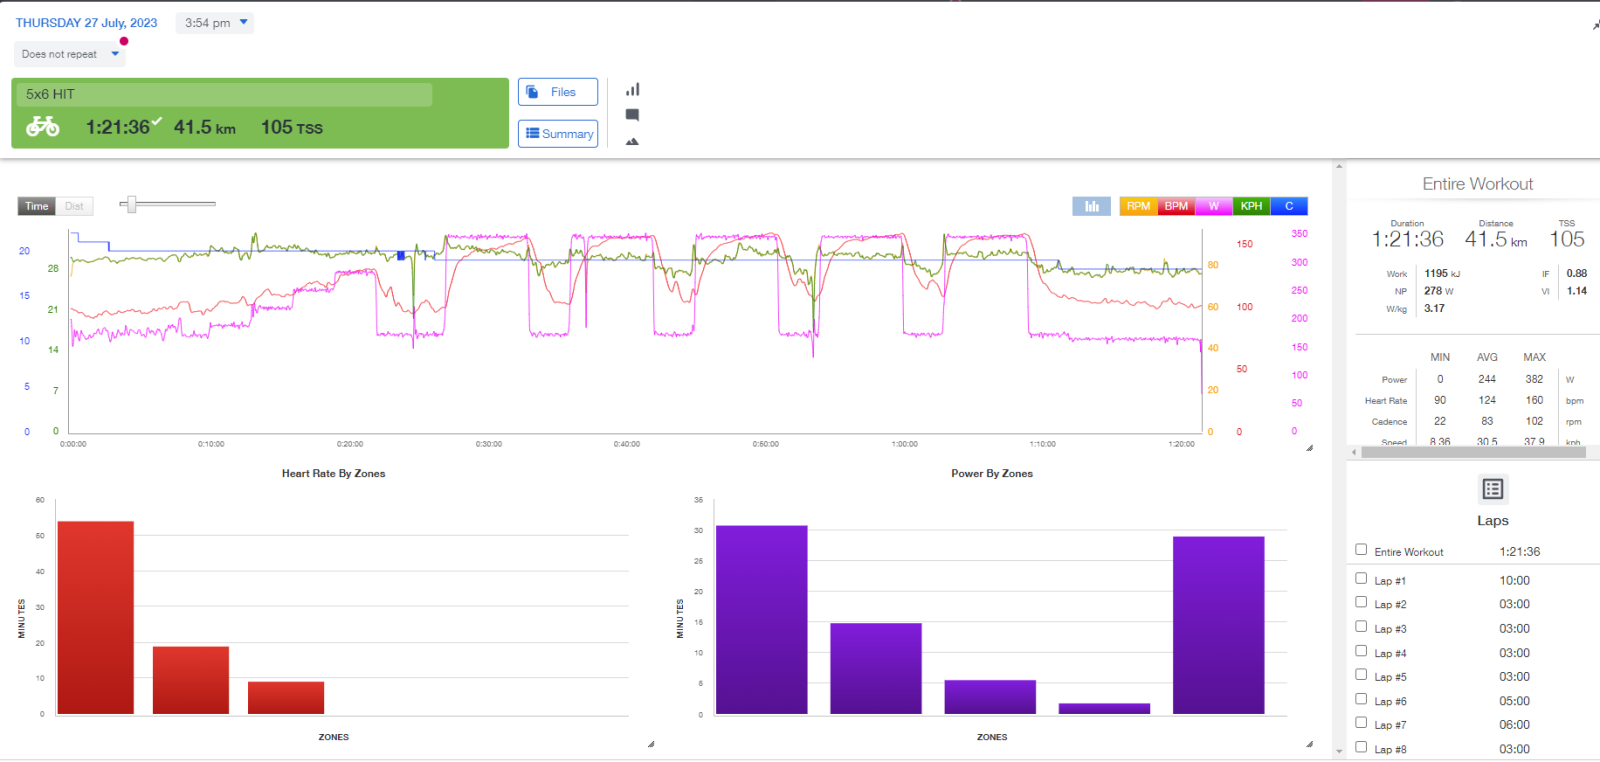Open the workout comments icon
This screenshot has height=762, width=1600.
click(632, 115)
